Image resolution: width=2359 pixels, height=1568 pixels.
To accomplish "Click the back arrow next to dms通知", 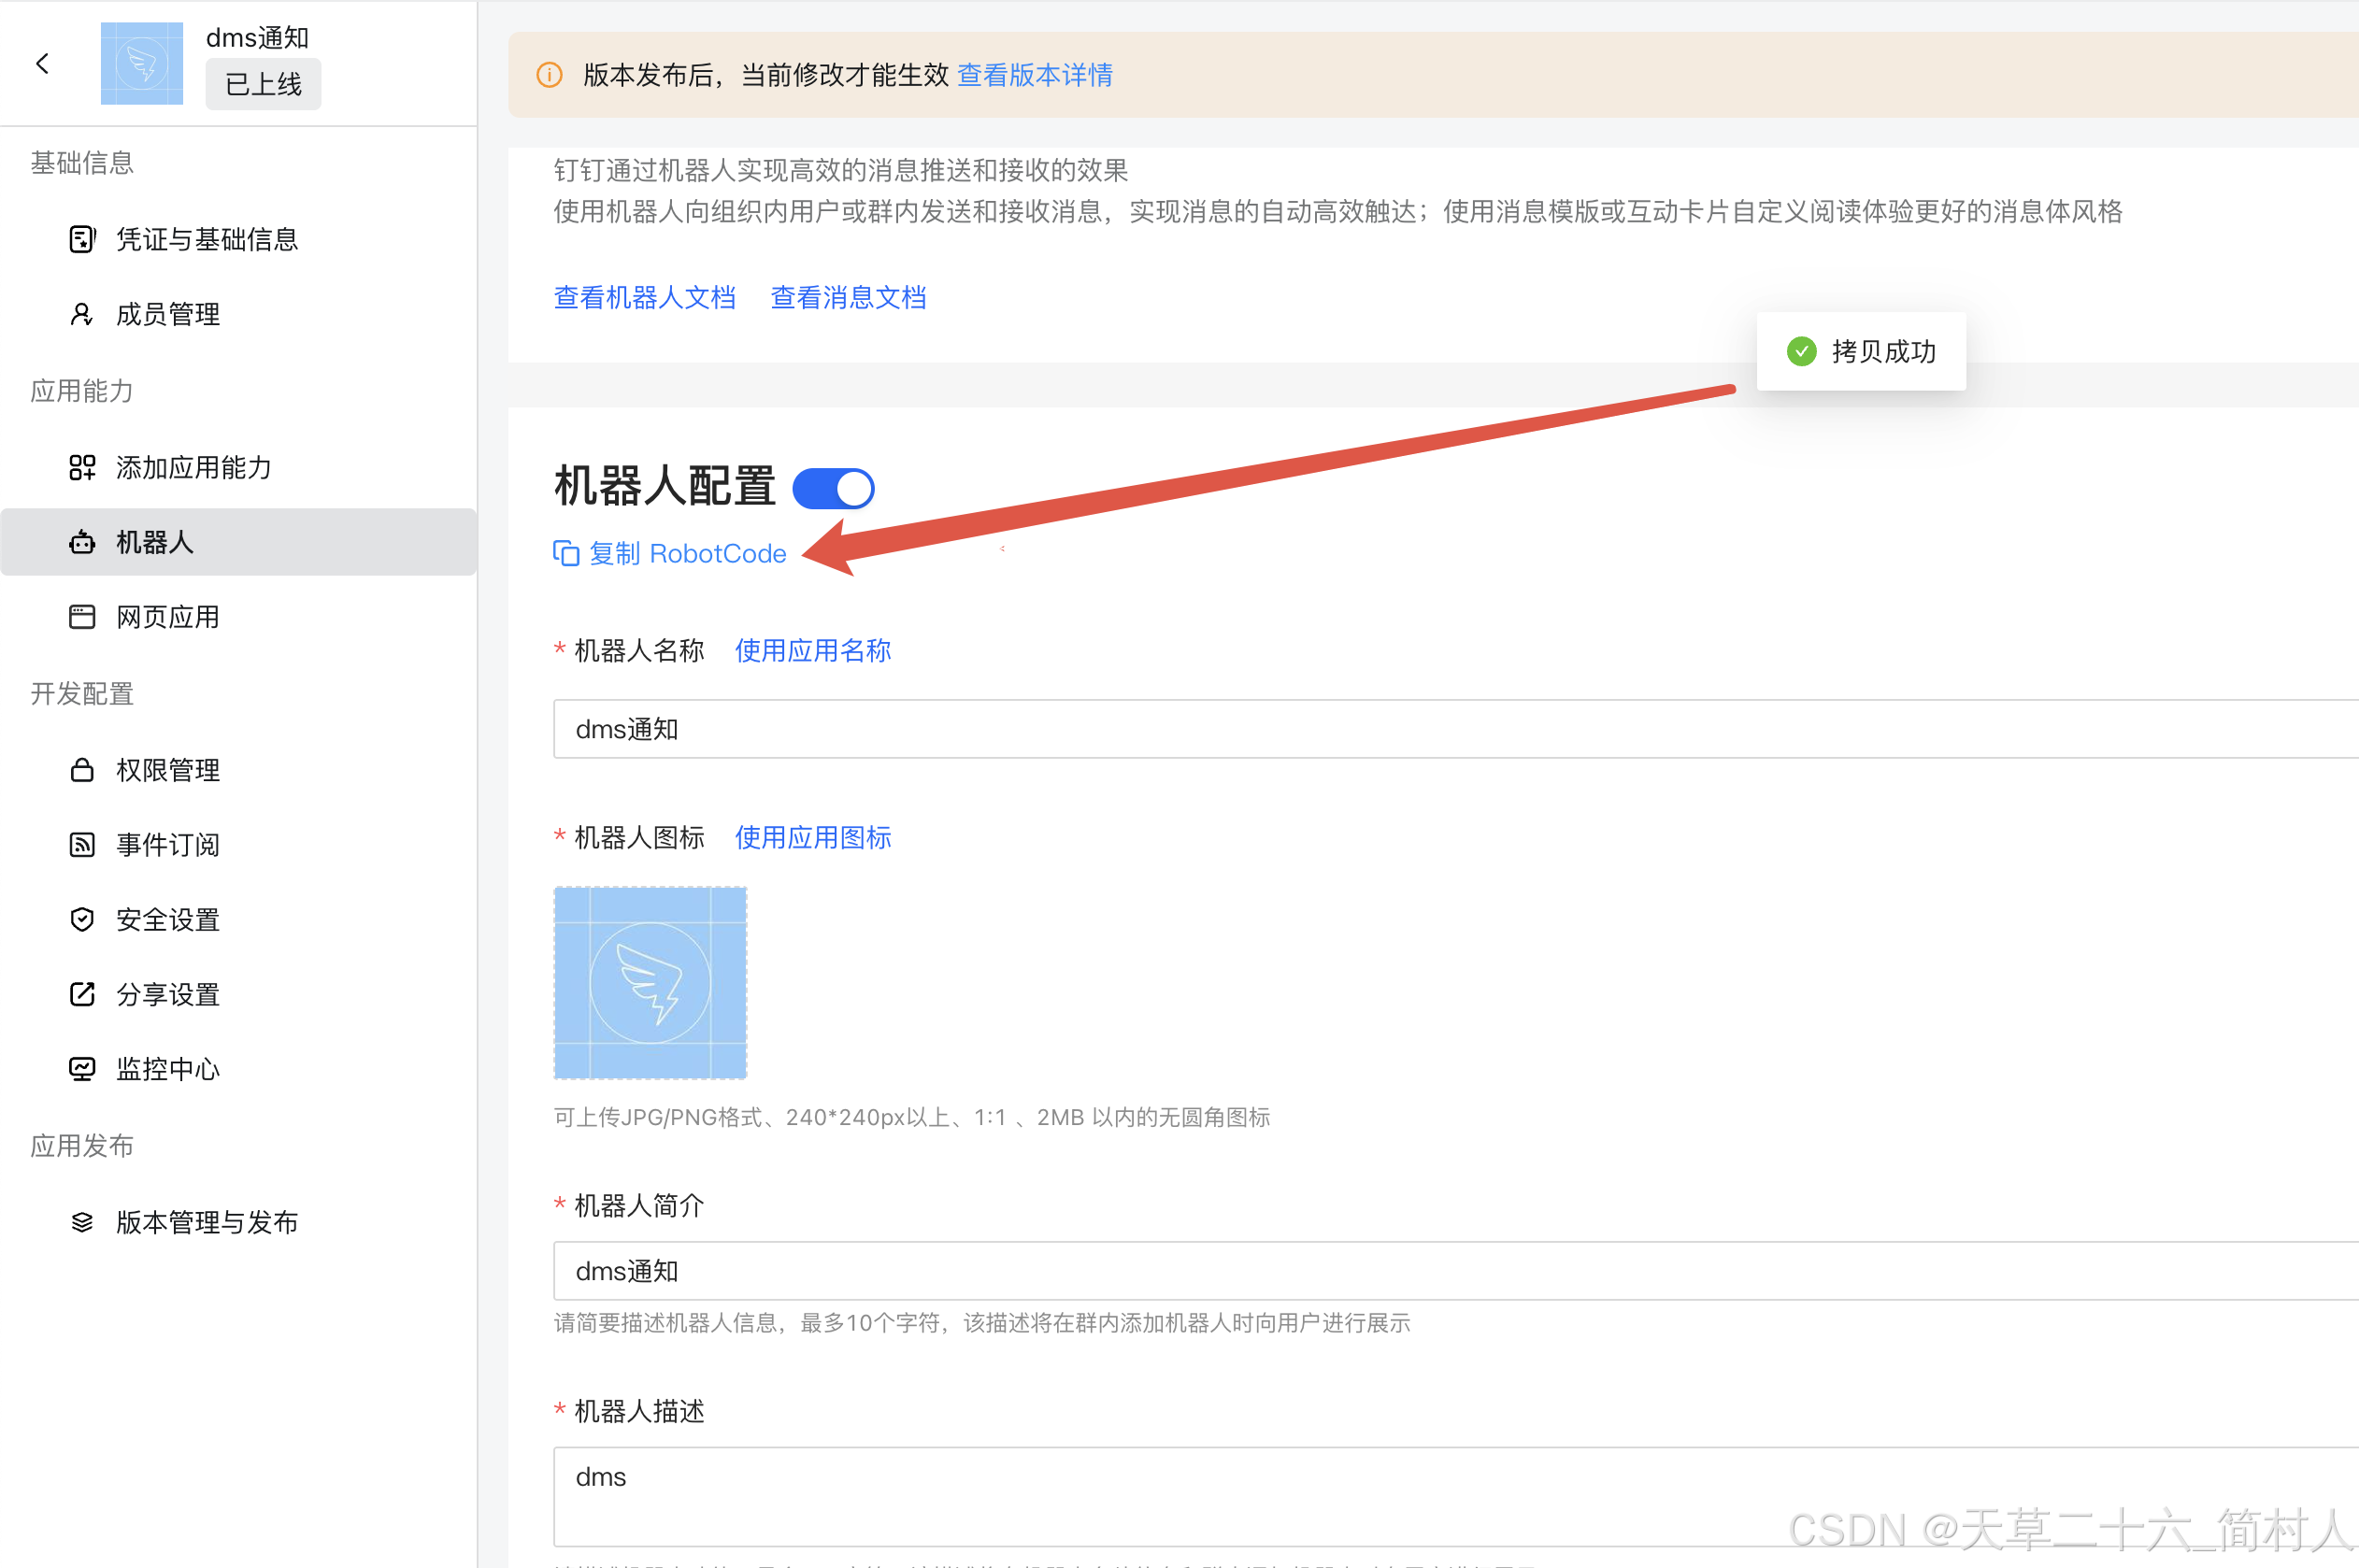I will pyautogui.click(x=43, y=64).
